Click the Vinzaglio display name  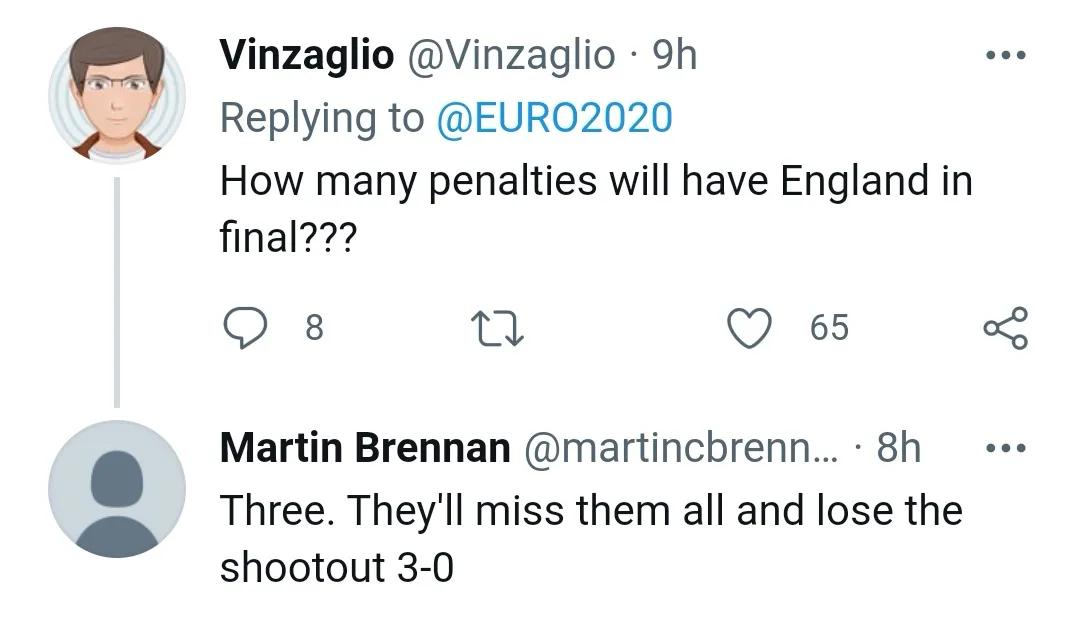pos(306,56)
